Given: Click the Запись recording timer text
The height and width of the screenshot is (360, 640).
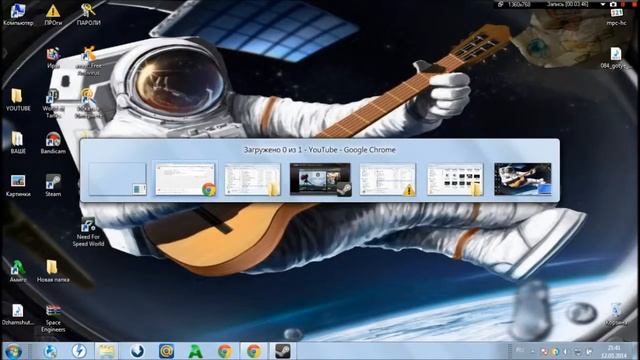Looking at the screenshot, I should (568, 4).
